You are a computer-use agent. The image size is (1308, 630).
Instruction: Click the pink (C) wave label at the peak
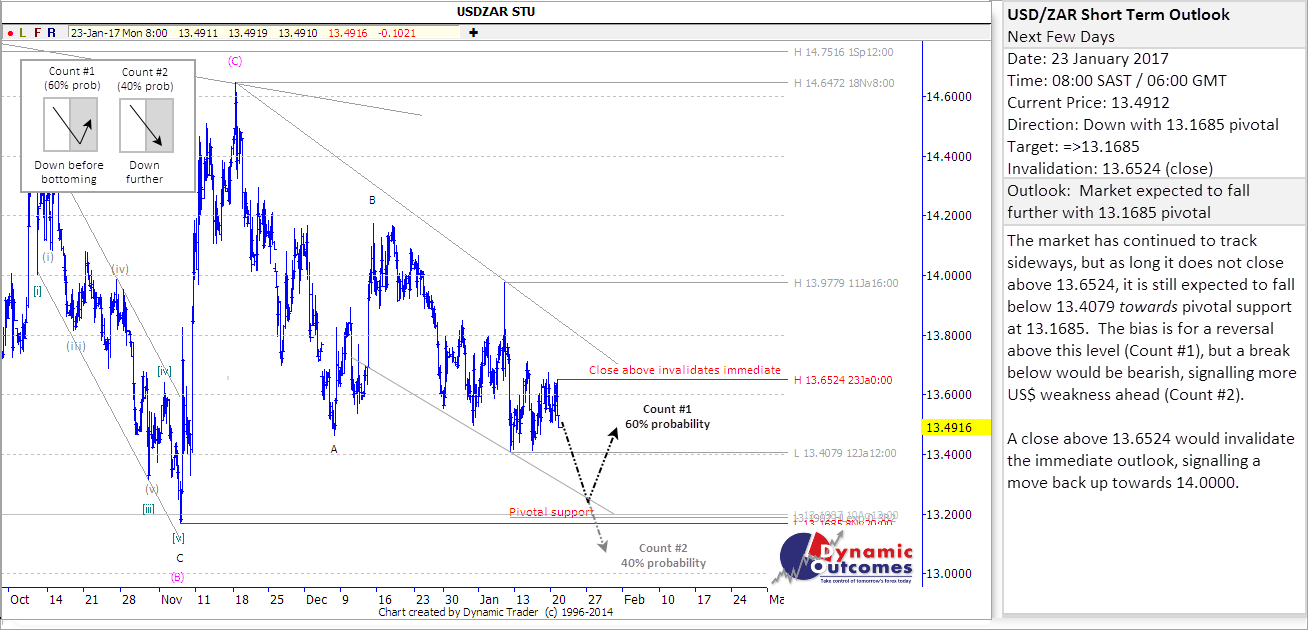pos(235,61)
